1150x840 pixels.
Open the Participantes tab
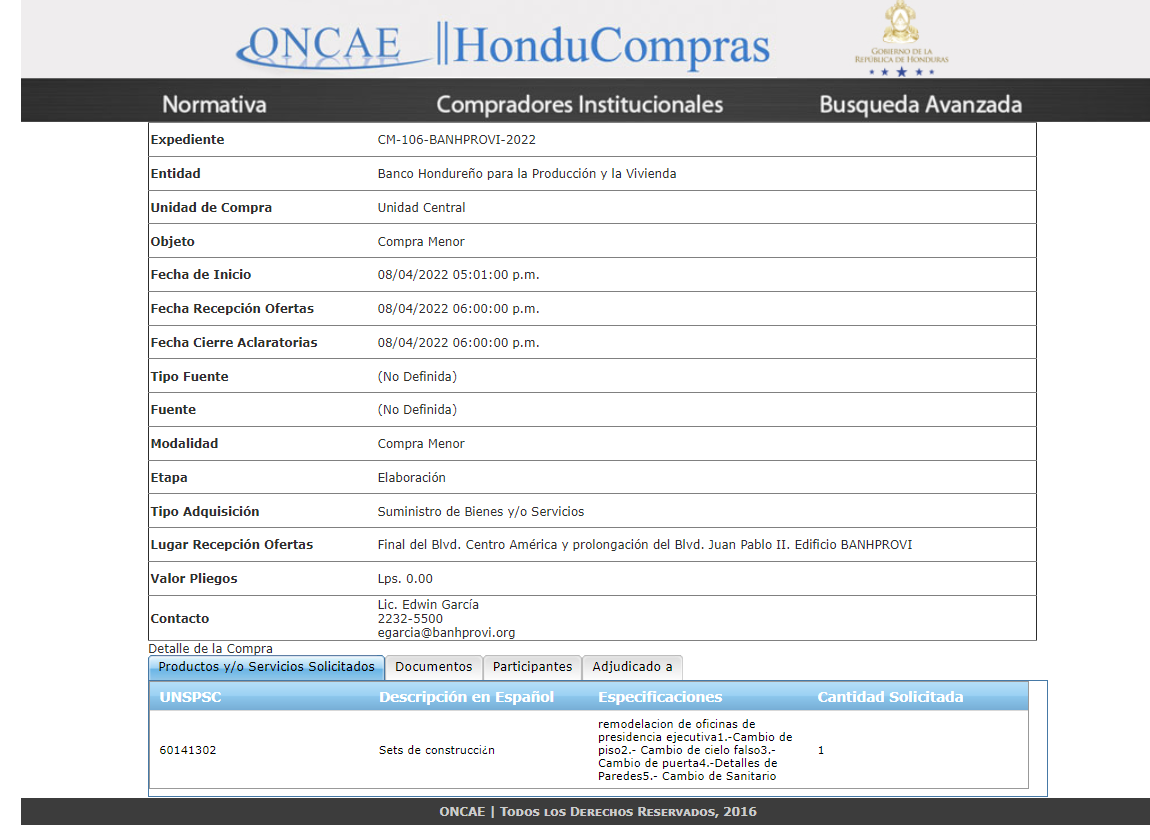pyautogui.click(x=532, y=667)
